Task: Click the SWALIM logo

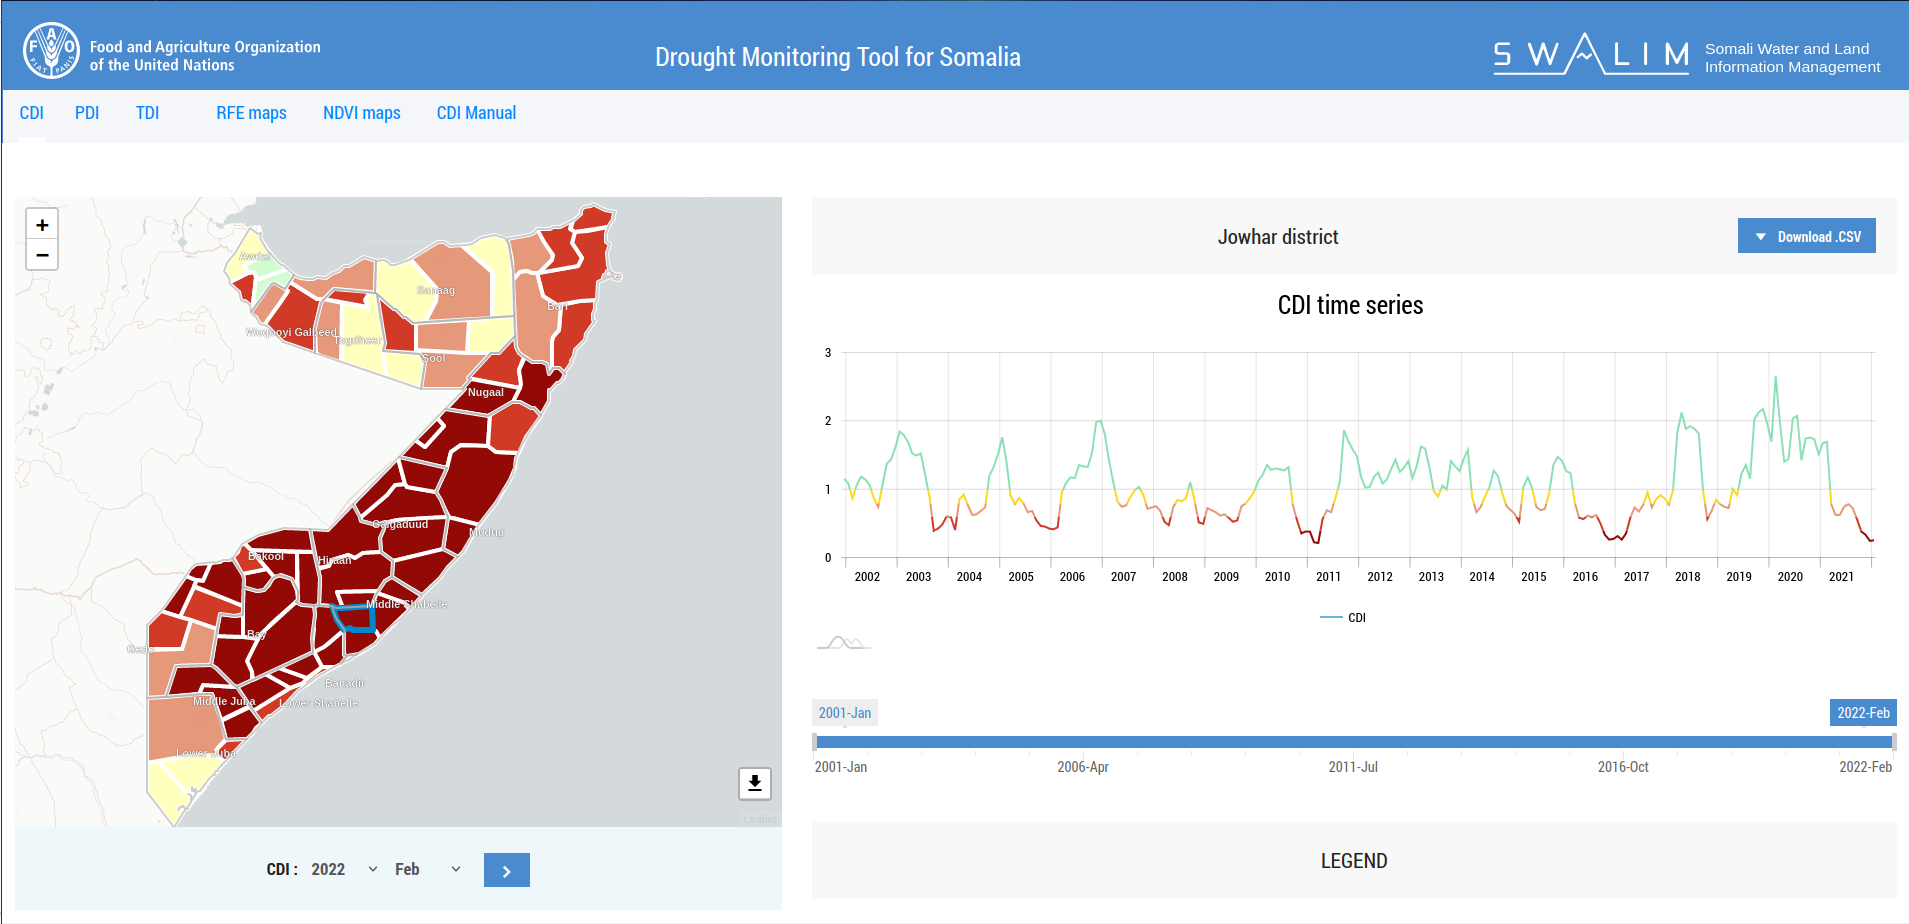Action: [1591, 57]
